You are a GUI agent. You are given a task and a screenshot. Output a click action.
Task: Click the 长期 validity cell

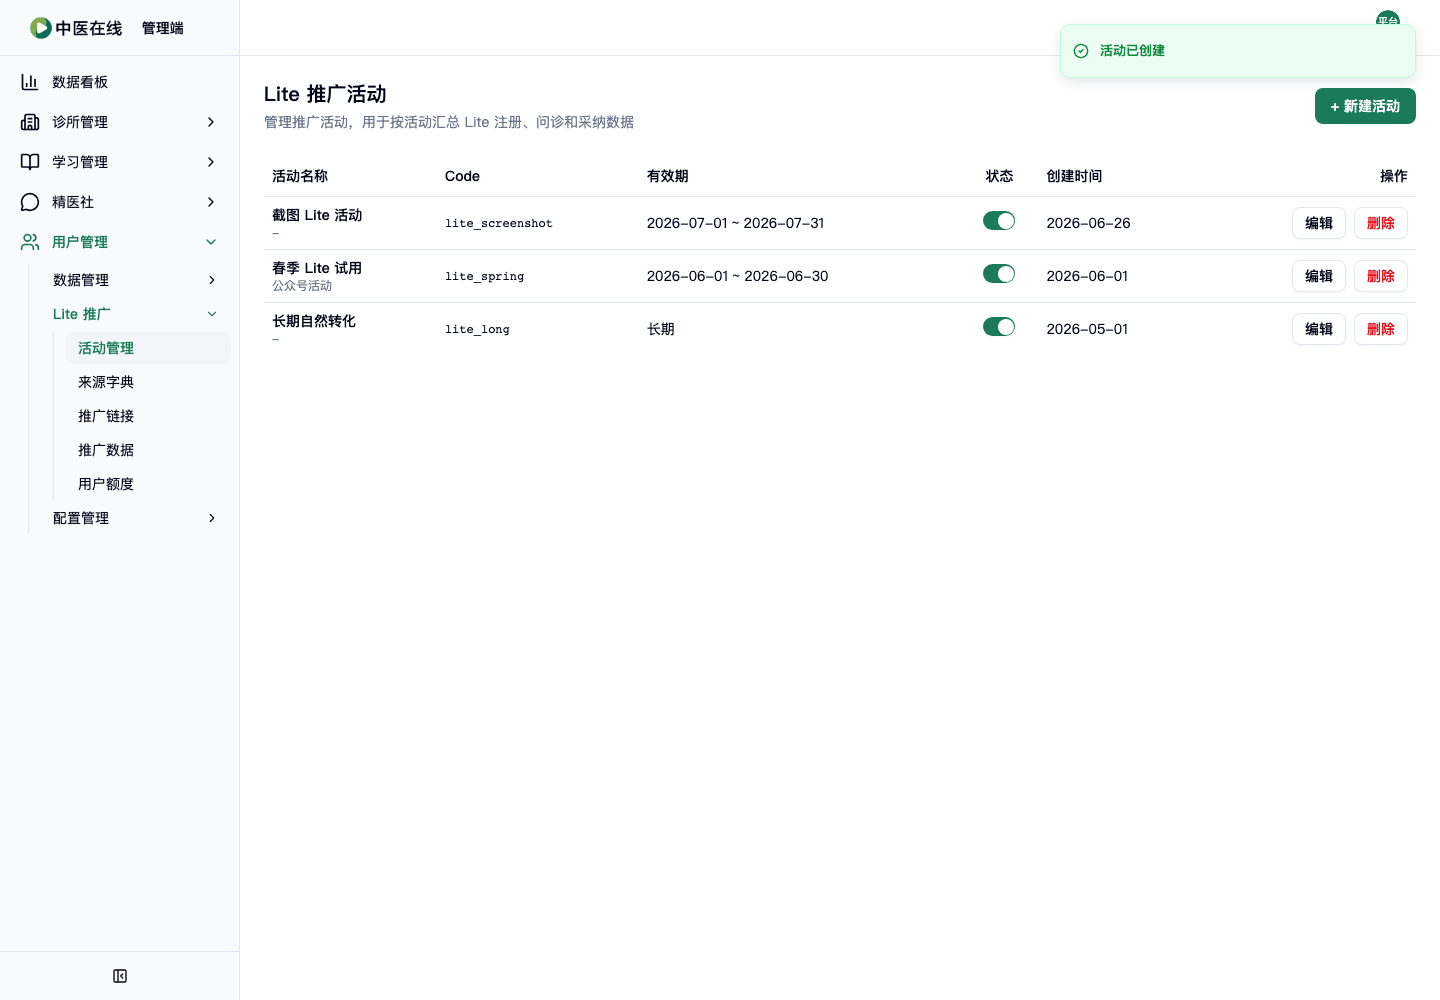click(x=661, y=329)
